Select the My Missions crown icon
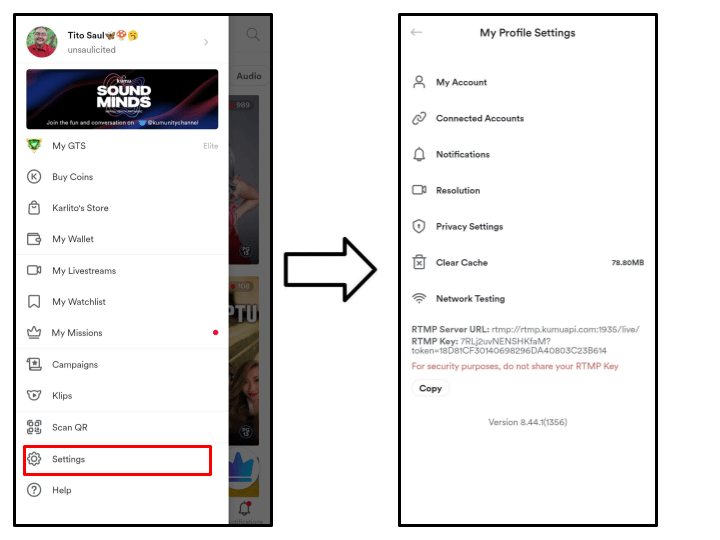 (x=34, y=332)
